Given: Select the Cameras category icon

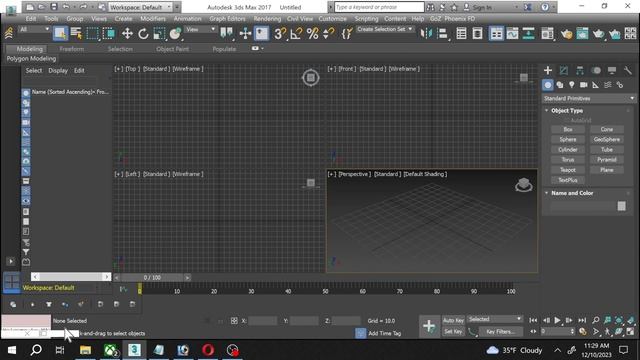Looking at the screenshot, I should click(x=584, y=85).
